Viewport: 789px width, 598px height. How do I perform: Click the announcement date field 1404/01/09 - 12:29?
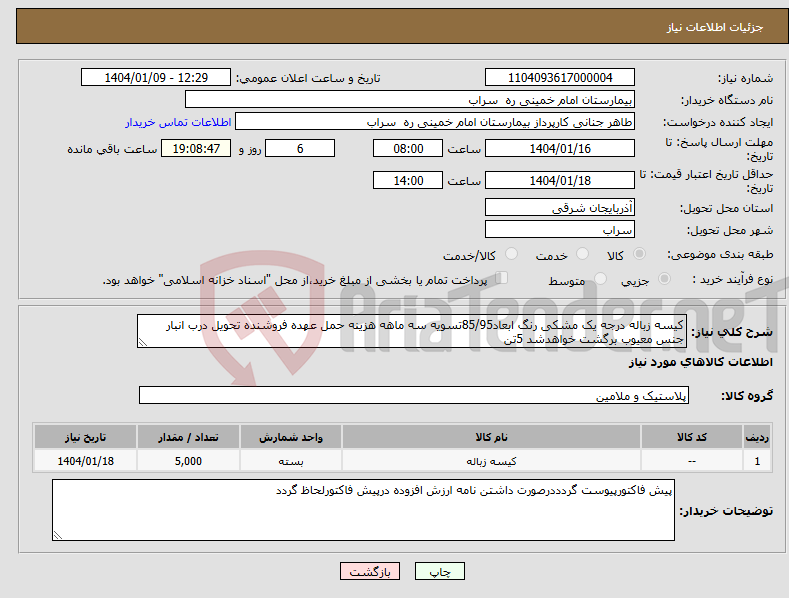[x=156, y=78]
